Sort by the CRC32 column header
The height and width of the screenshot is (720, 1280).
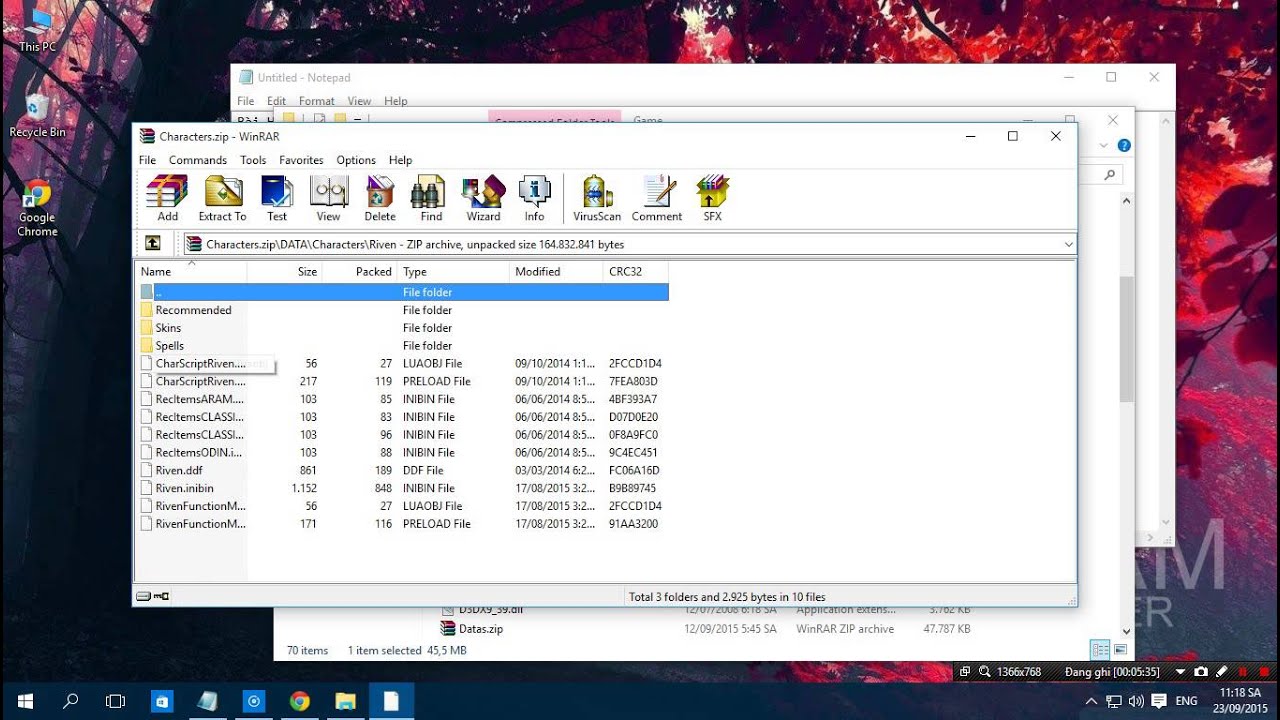(x=636, y=271)
